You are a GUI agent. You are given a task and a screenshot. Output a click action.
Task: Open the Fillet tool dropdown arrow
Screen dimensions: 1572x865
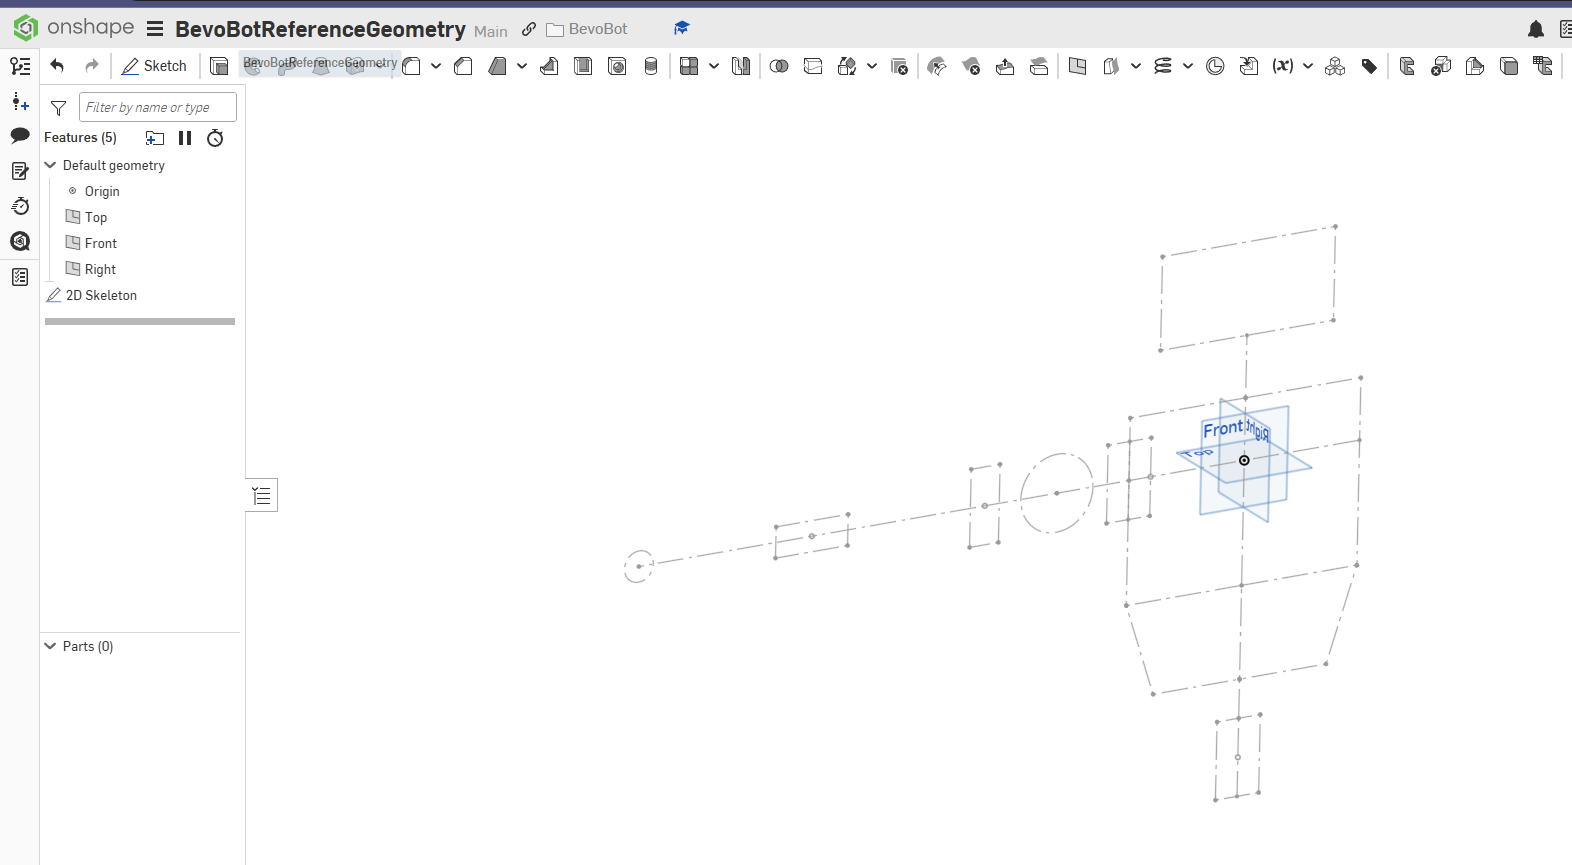pos(436,66)
